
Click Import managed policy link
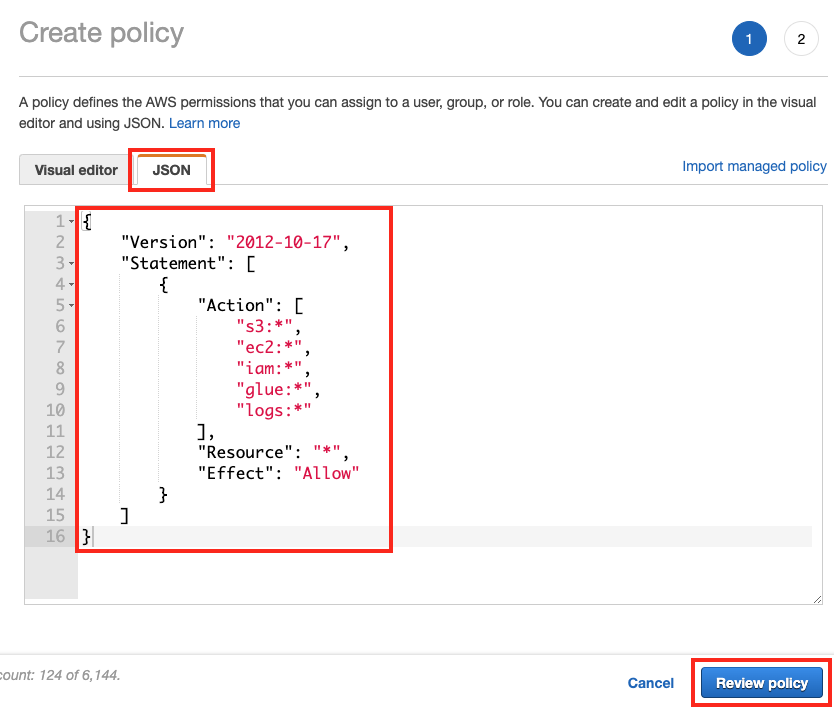[x=754, y=166]
